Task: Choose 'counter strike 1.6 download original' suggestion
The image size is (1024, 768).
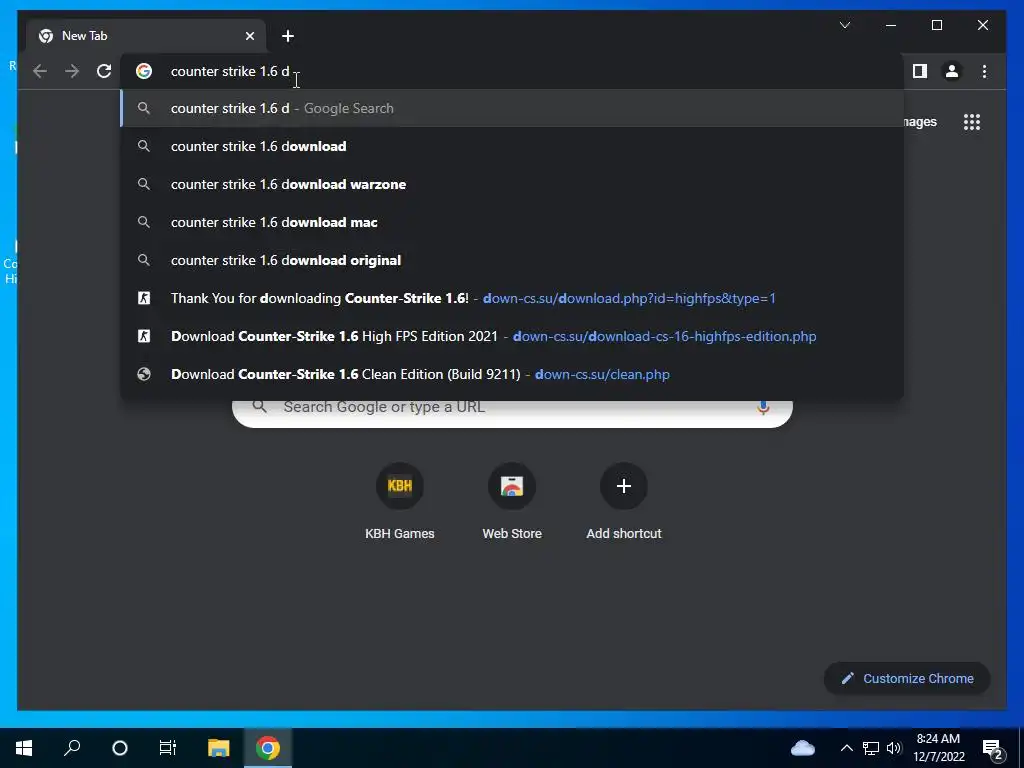Action: (x=512, y=260)
